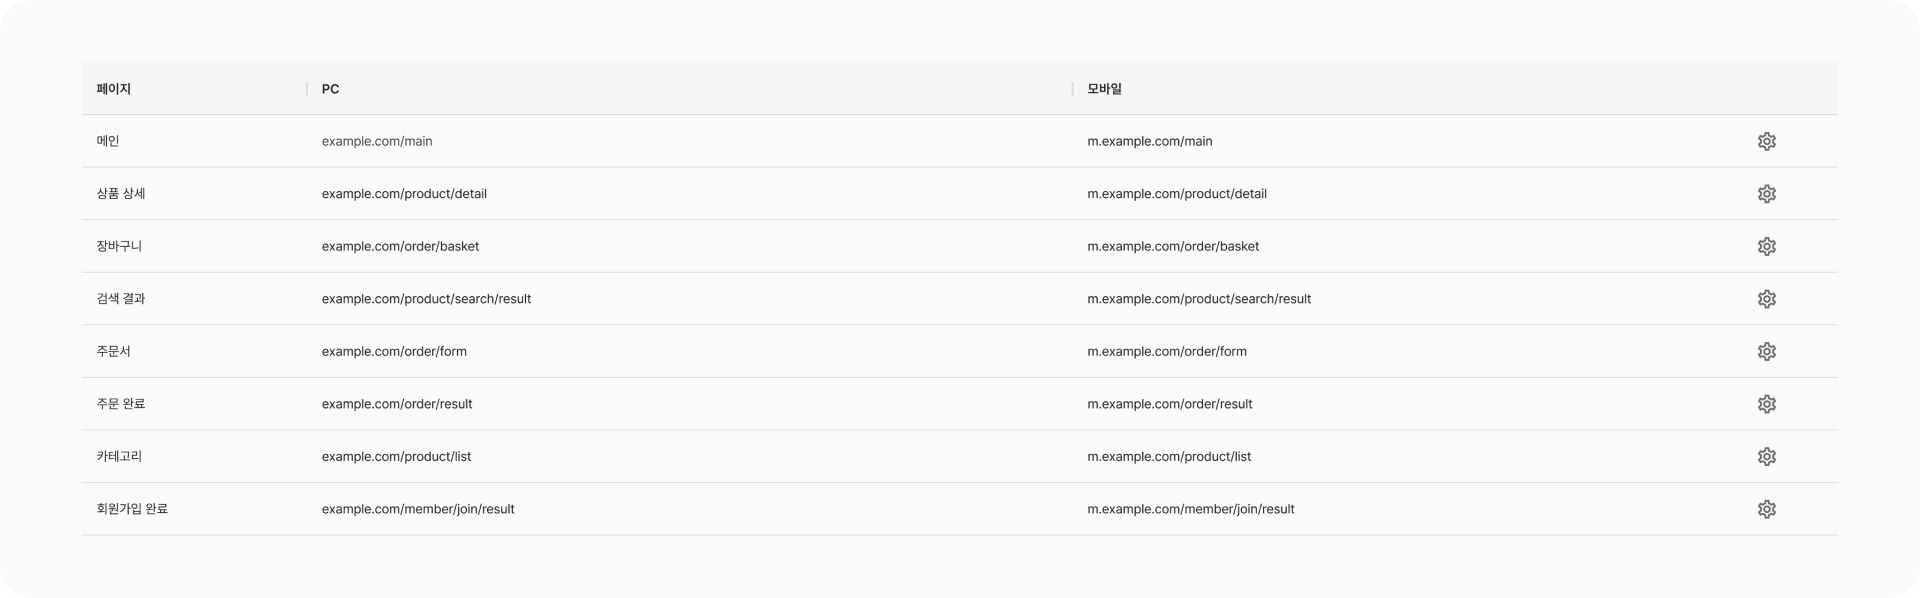The height and width of the screenshot is (598, 1920).
Task: Open the 주문서 row gear icon
Action: pos(1766,351)
